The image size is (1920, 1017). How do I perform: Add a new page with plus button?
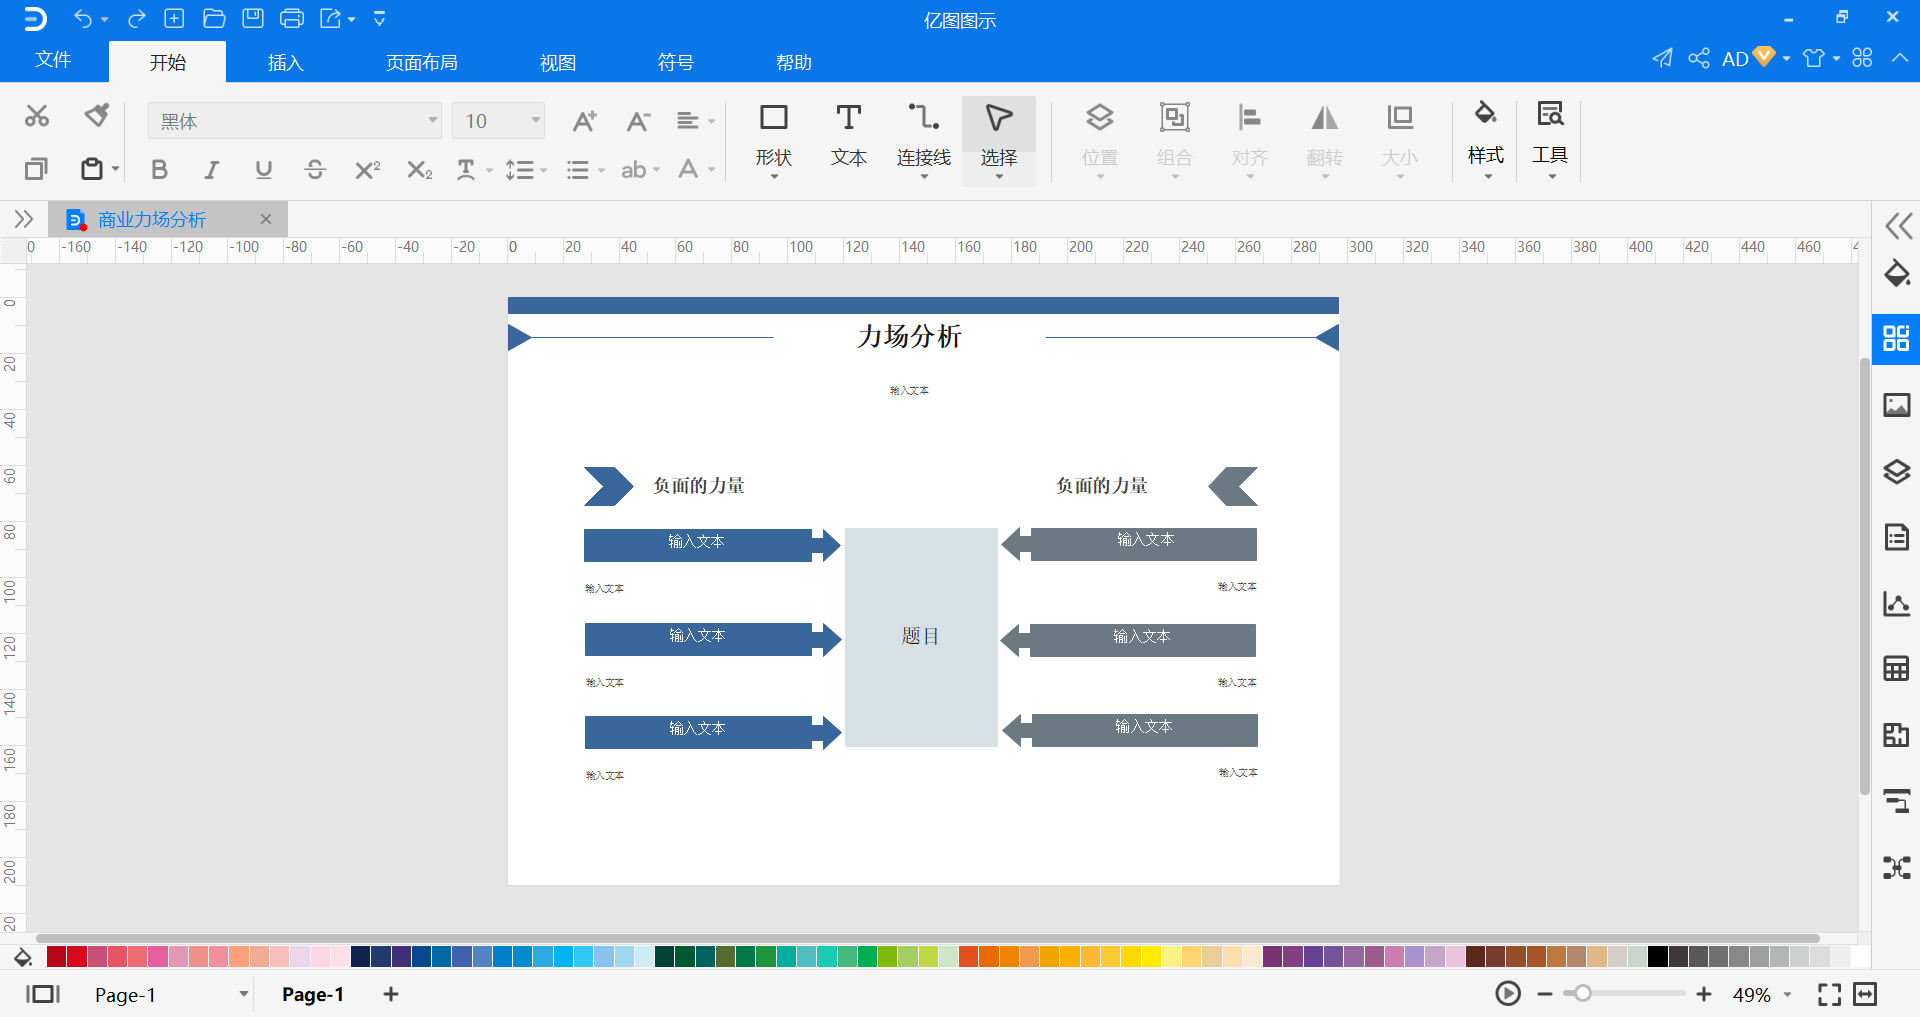click(391, 994)
